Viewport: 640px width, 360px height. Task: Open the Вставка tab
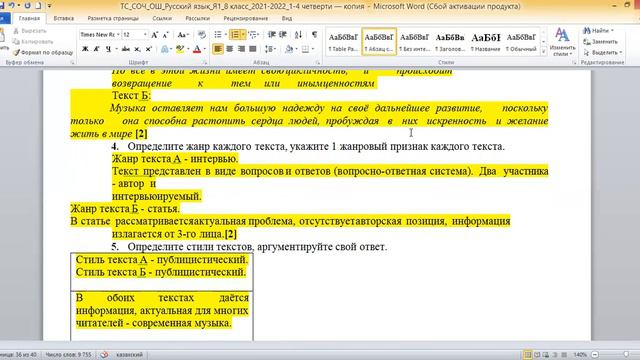(x=64, y=18)
